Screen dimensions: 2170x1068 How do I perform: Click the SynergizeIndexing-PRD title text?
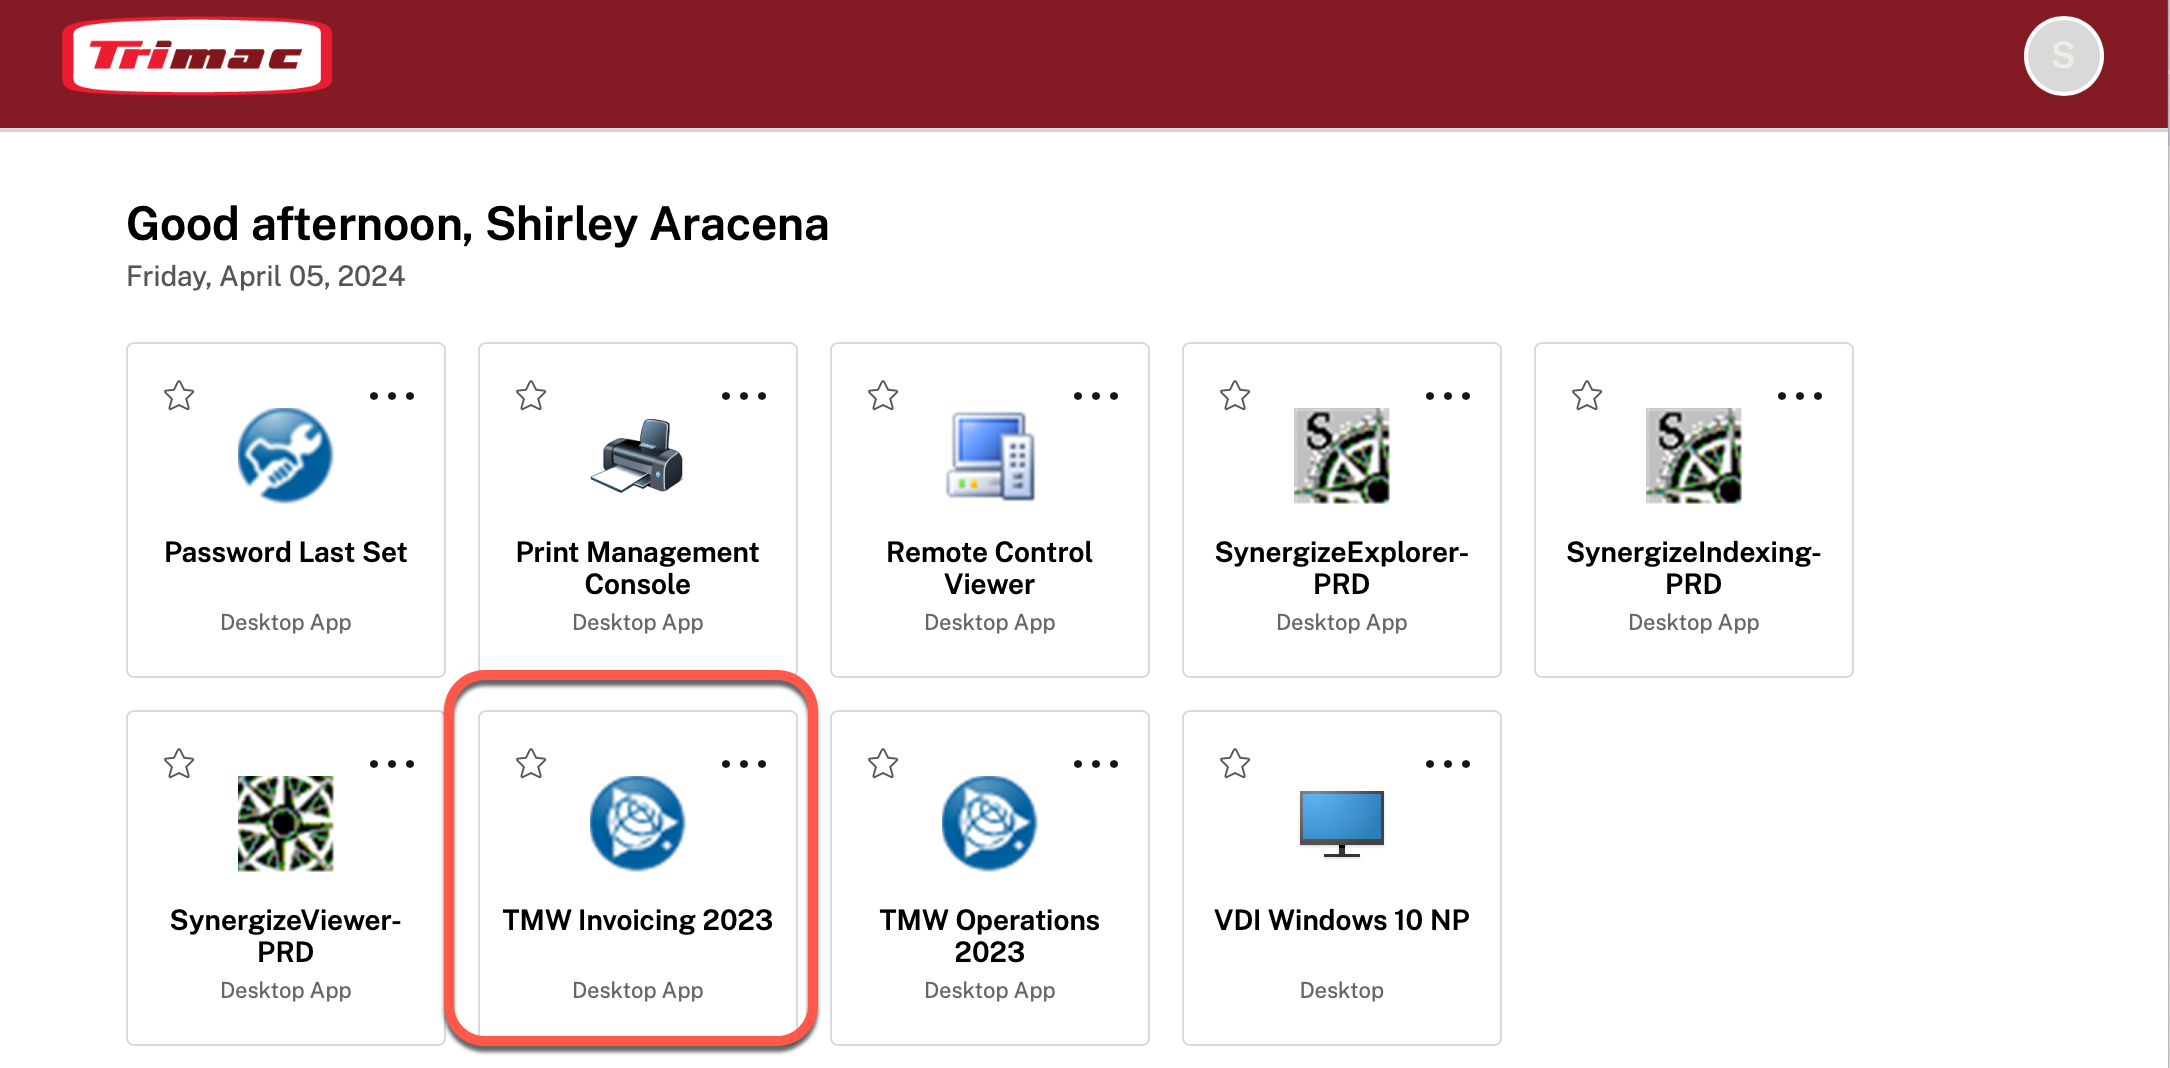(x=1694, y=568)
